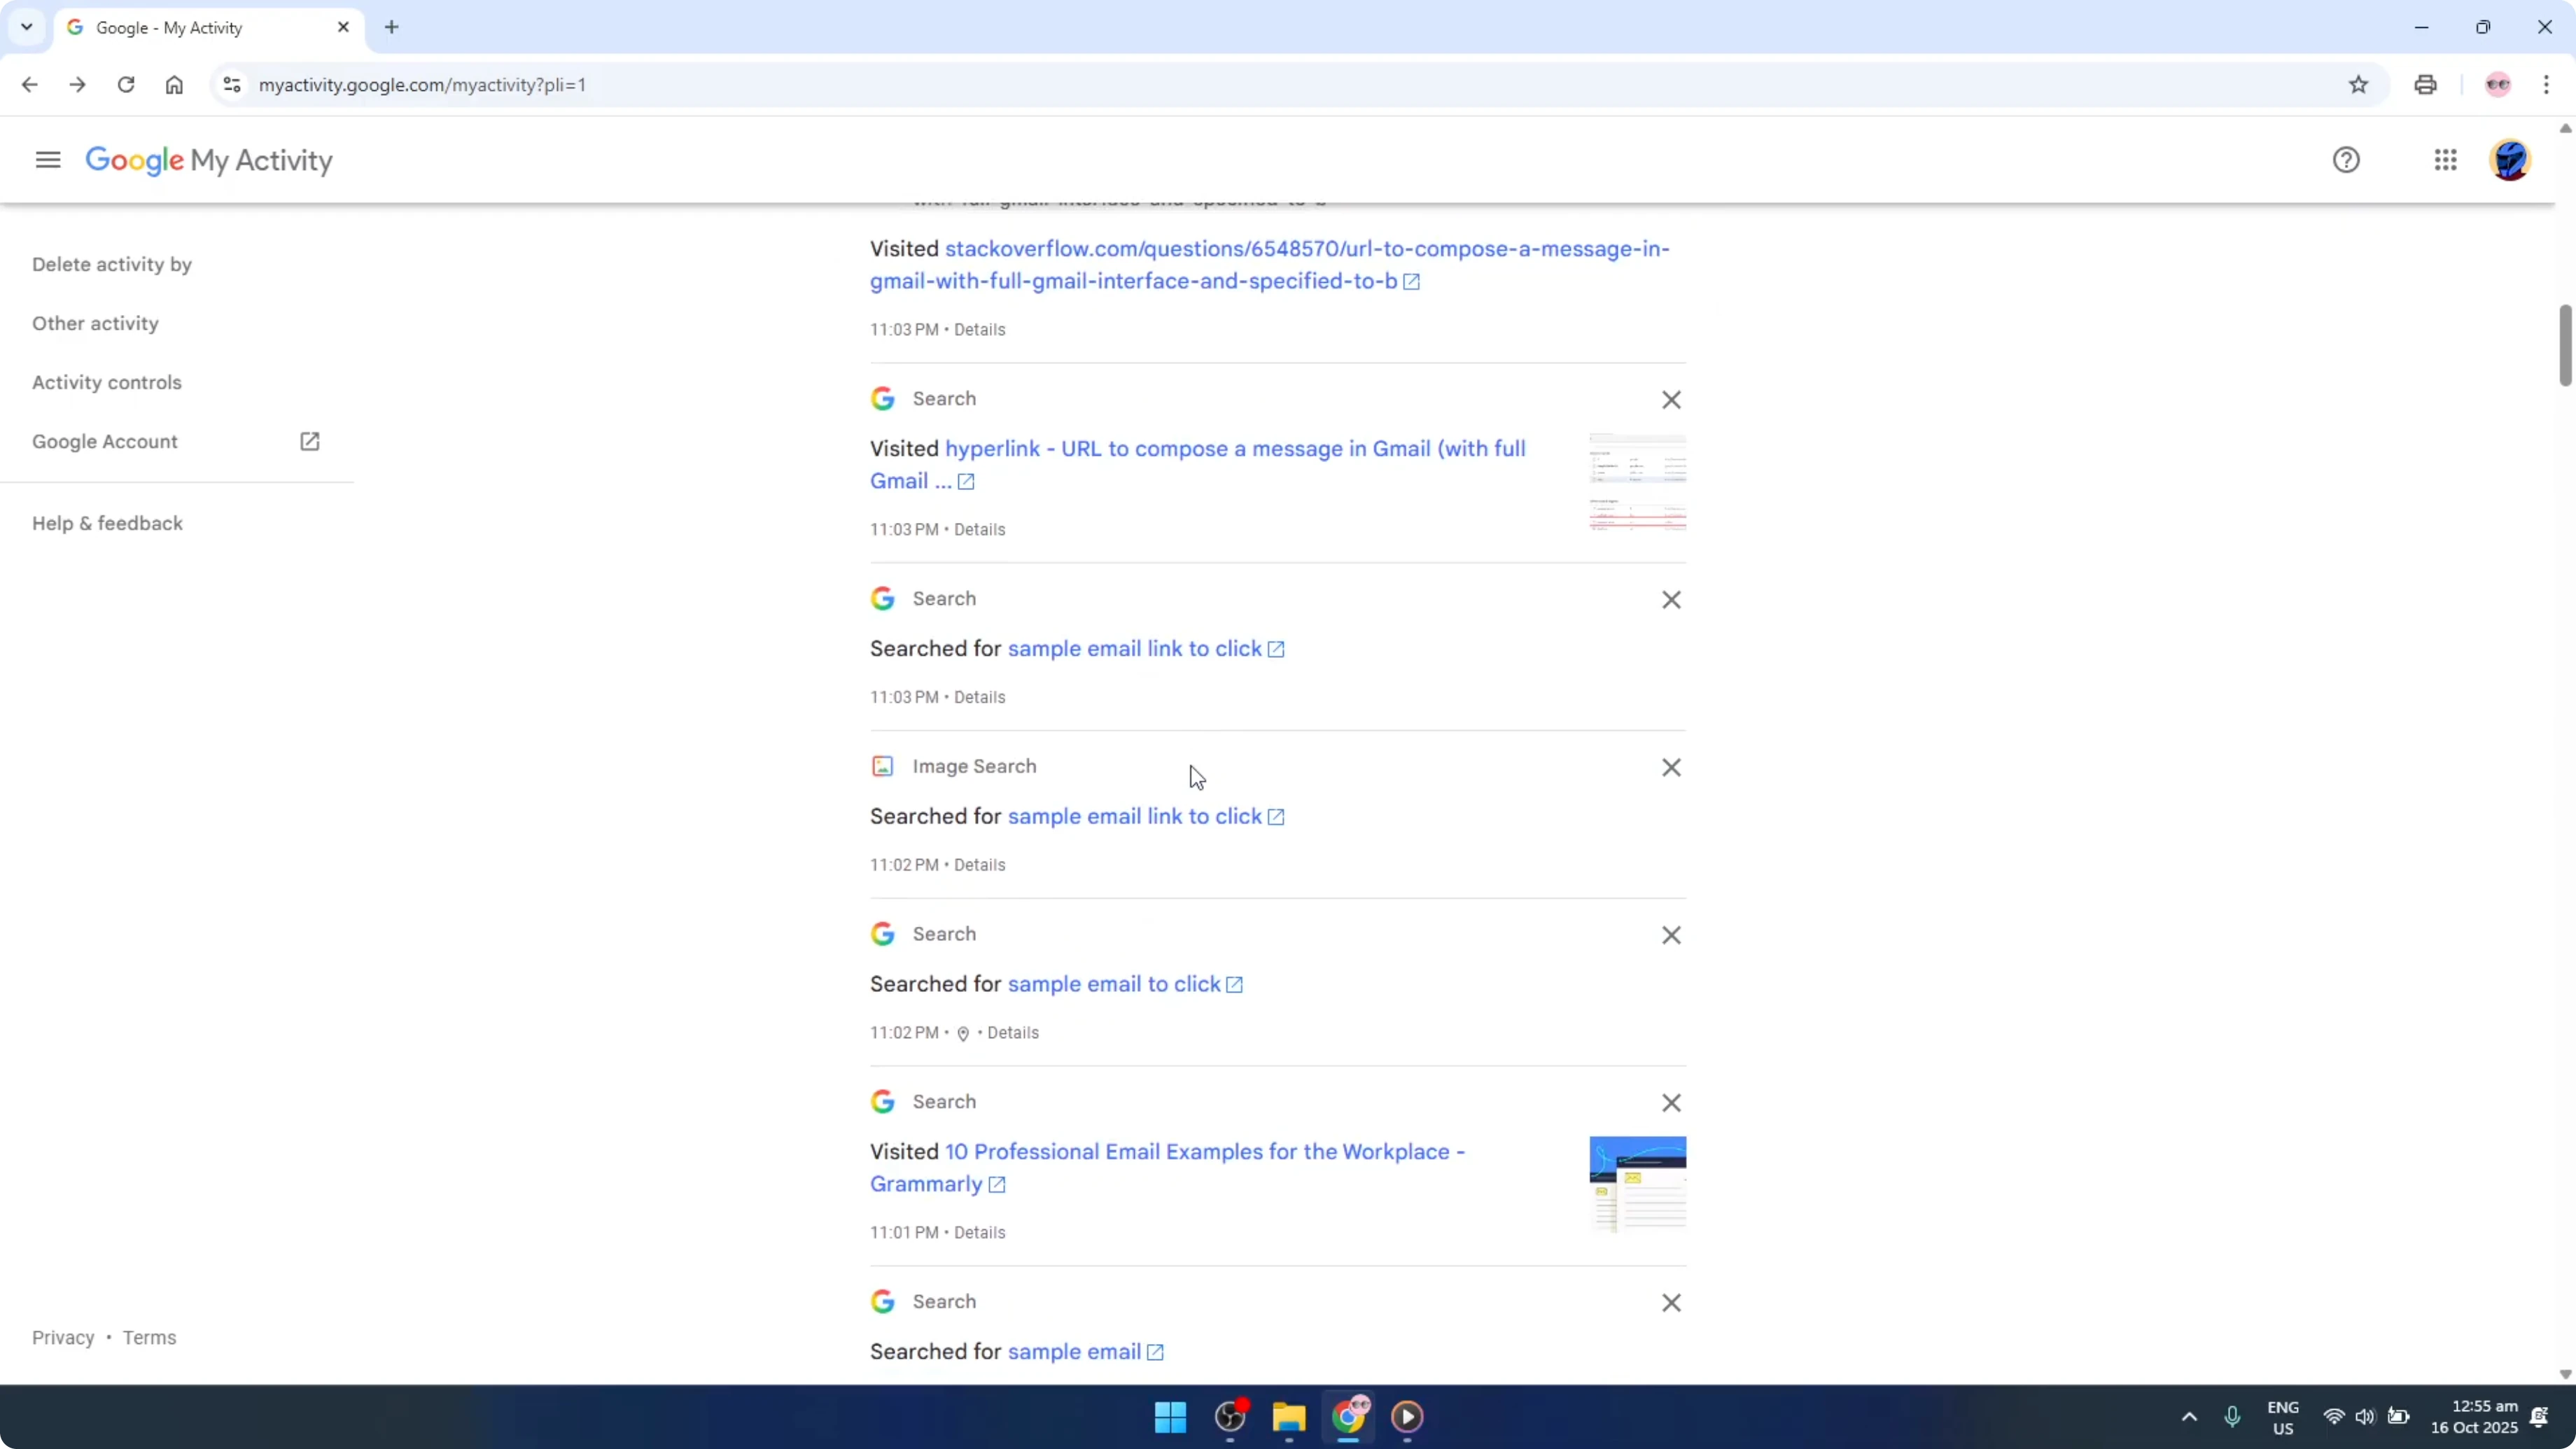This screenshot has width=2576, height=1449.
Task: Click the location pin on the 11:02 PM search
Action: click(x=963, y=1033)
